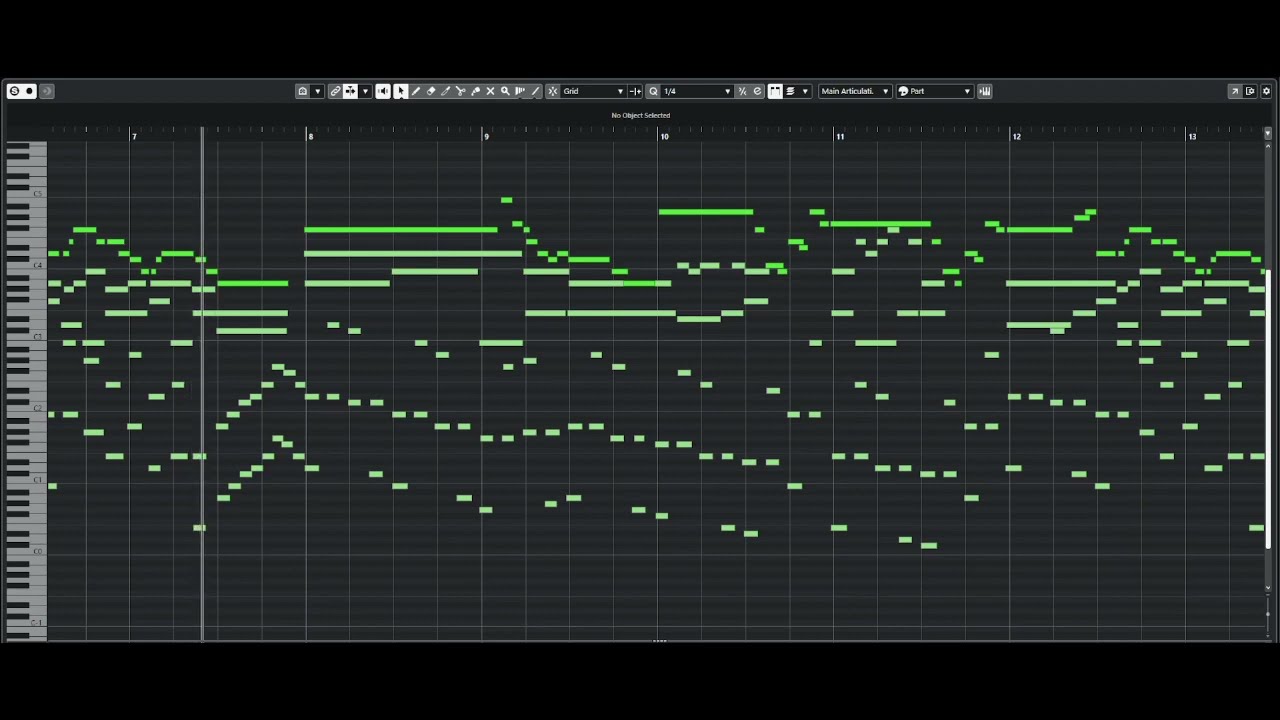Open the Grid snap type dropdown
This screenshot has height=720, width=1280.
coord(594,91)
